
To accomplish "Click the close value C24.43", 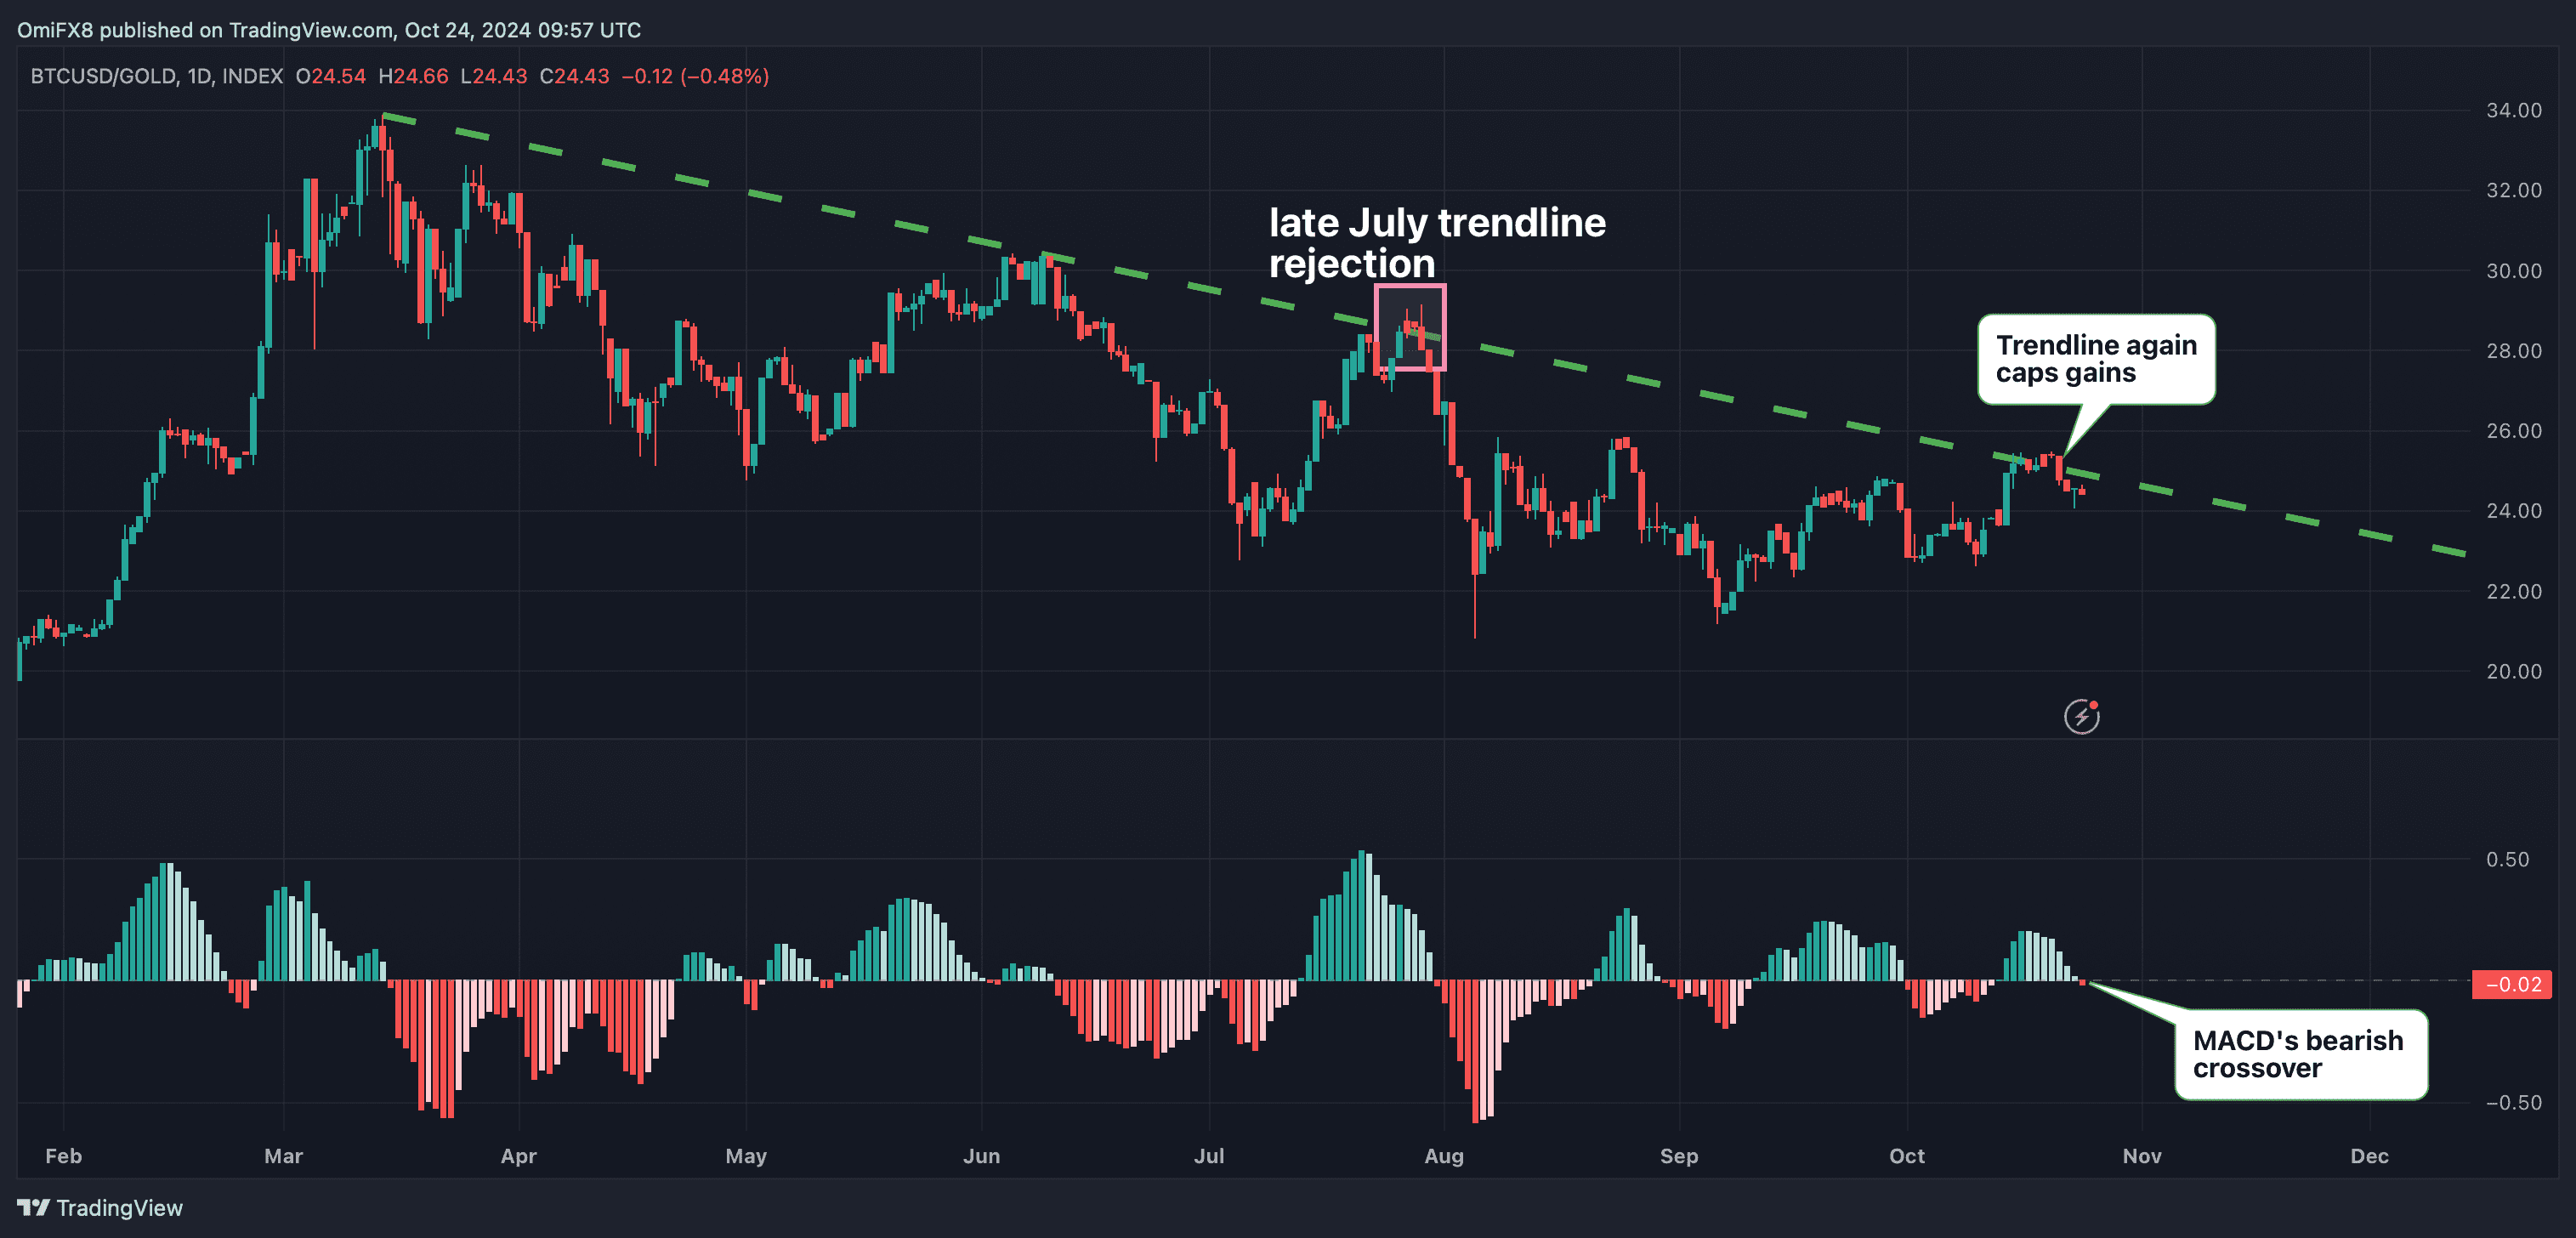I will click(x=574, y=76).
